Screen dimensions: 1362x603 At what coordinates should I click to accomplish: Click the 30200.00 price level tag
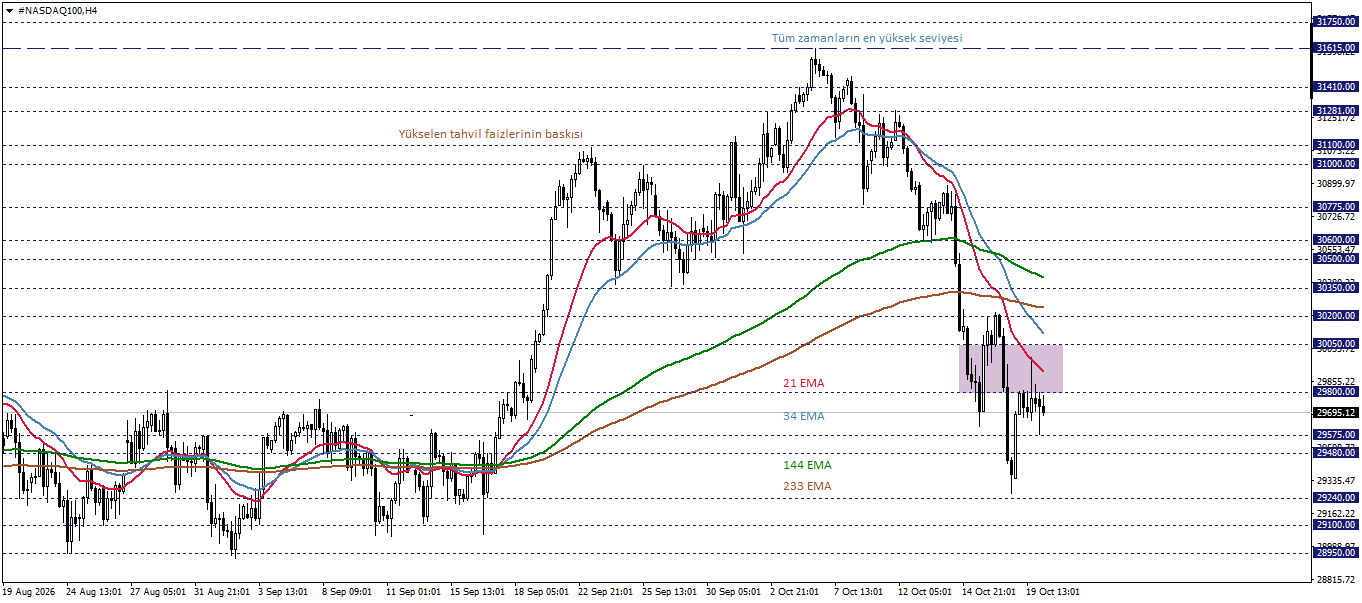click(1335, 316)
